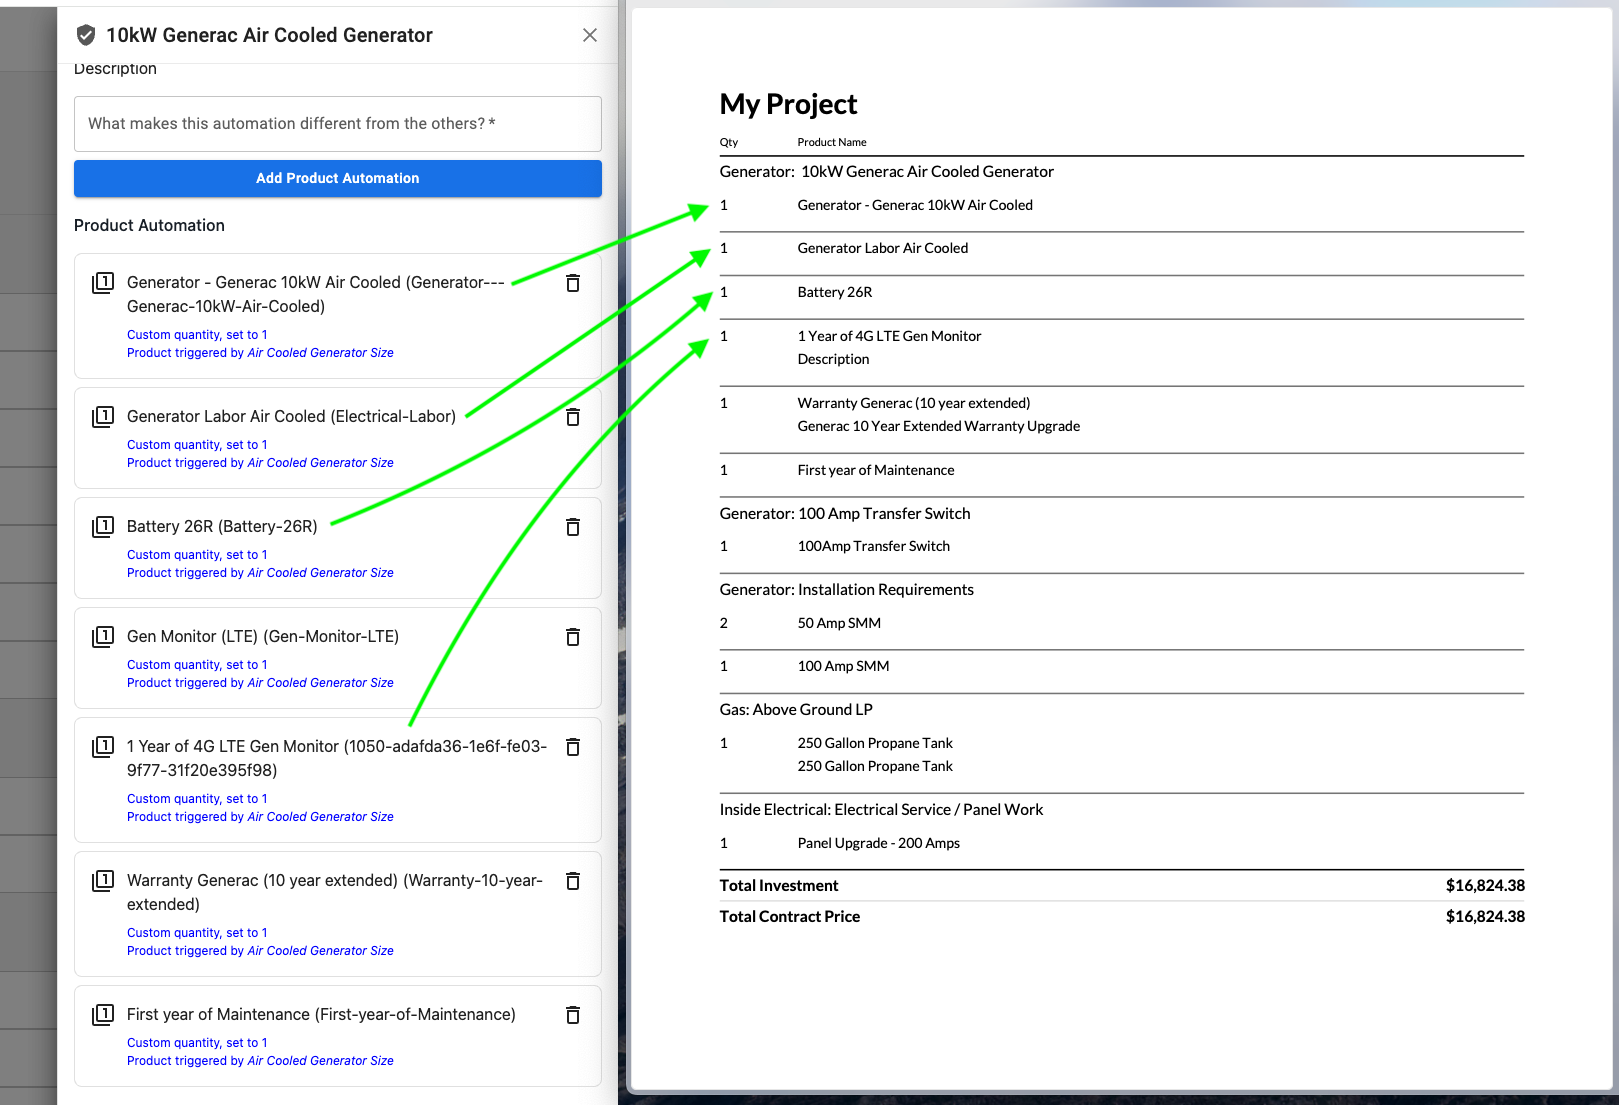This screenshot has height=1105, width=1619.
Task: Click the 250 Gallon Propane Tank product name
Action: pyautogui.click(x=875, y=743)
